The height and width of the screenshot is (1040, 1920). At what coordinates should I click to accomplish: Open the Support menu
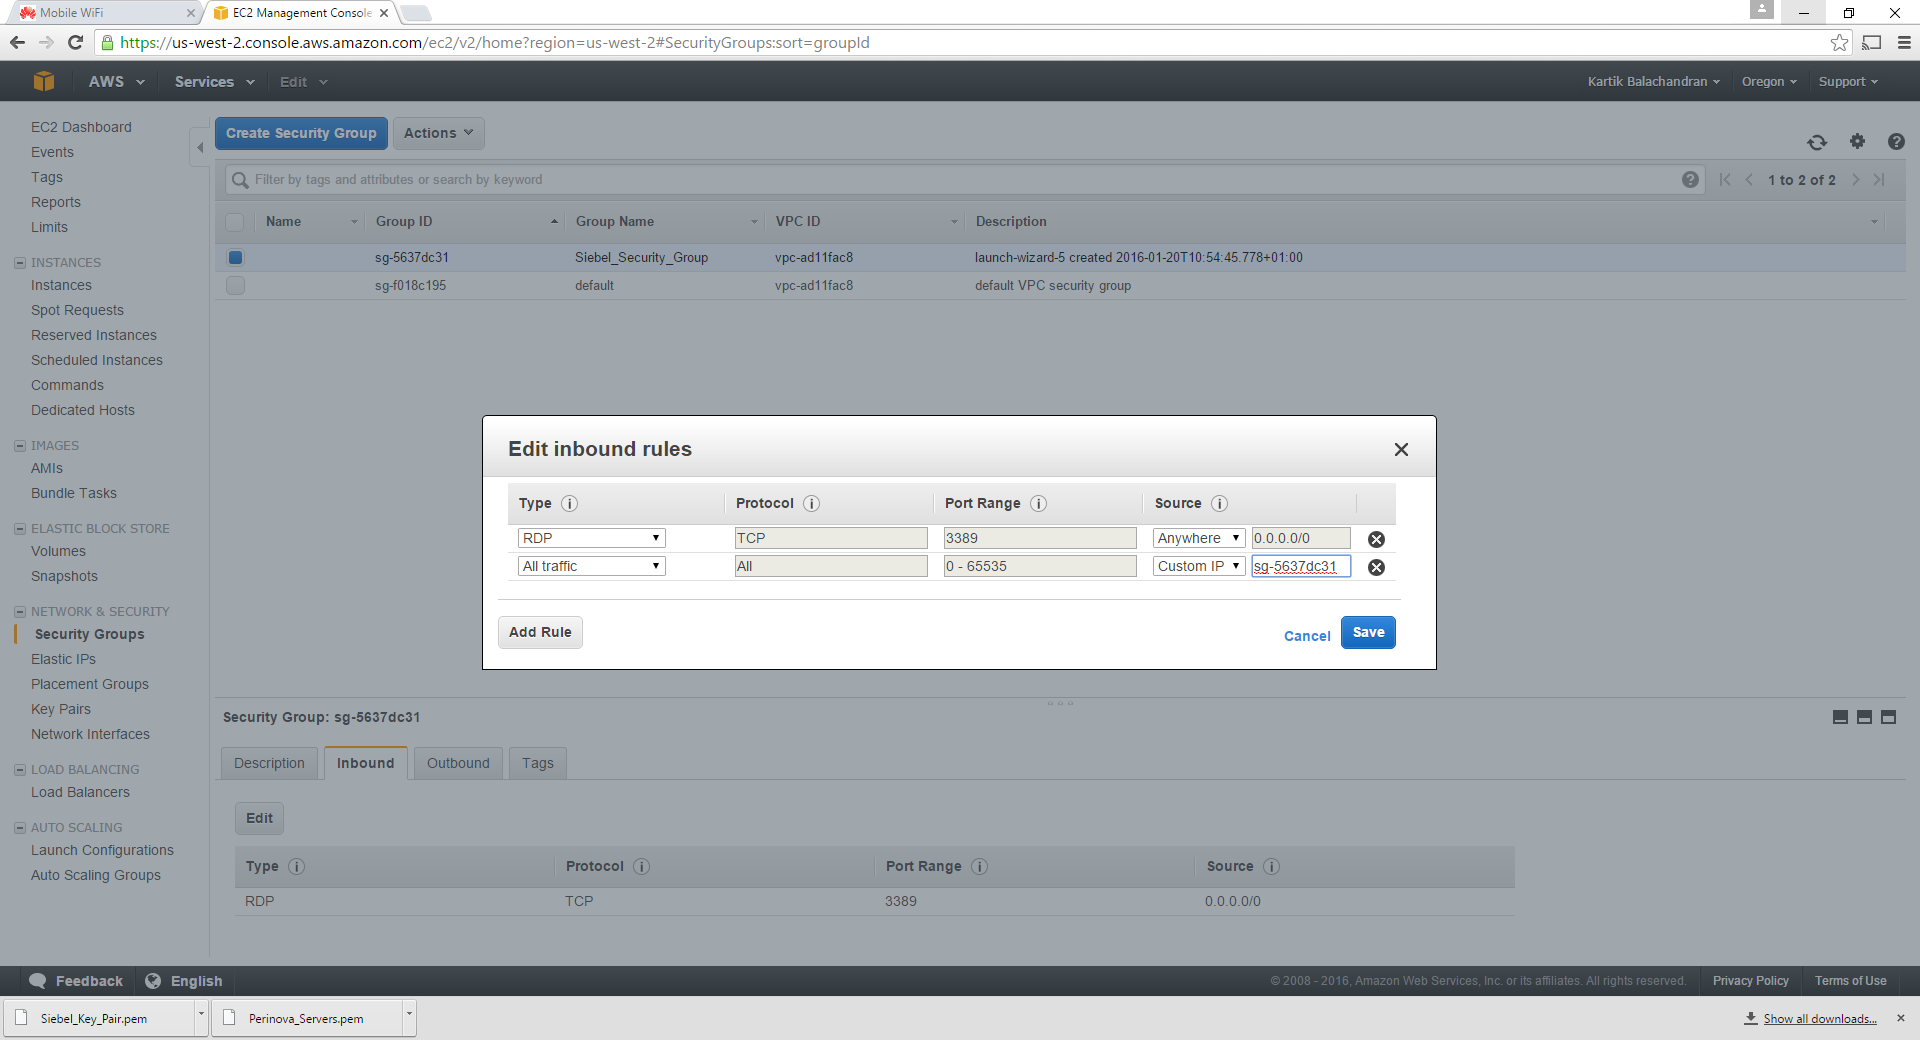[1848, 82]
